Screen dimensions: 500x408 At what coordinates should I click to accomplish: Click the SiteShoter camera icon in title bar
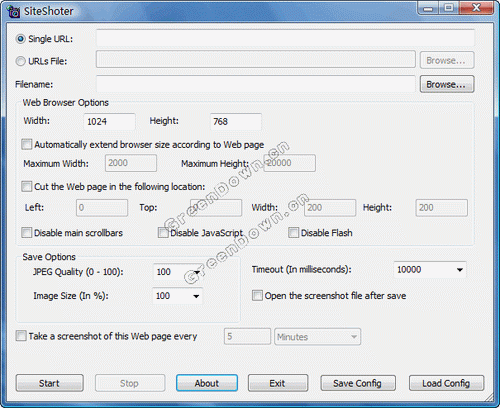point(13,12)
